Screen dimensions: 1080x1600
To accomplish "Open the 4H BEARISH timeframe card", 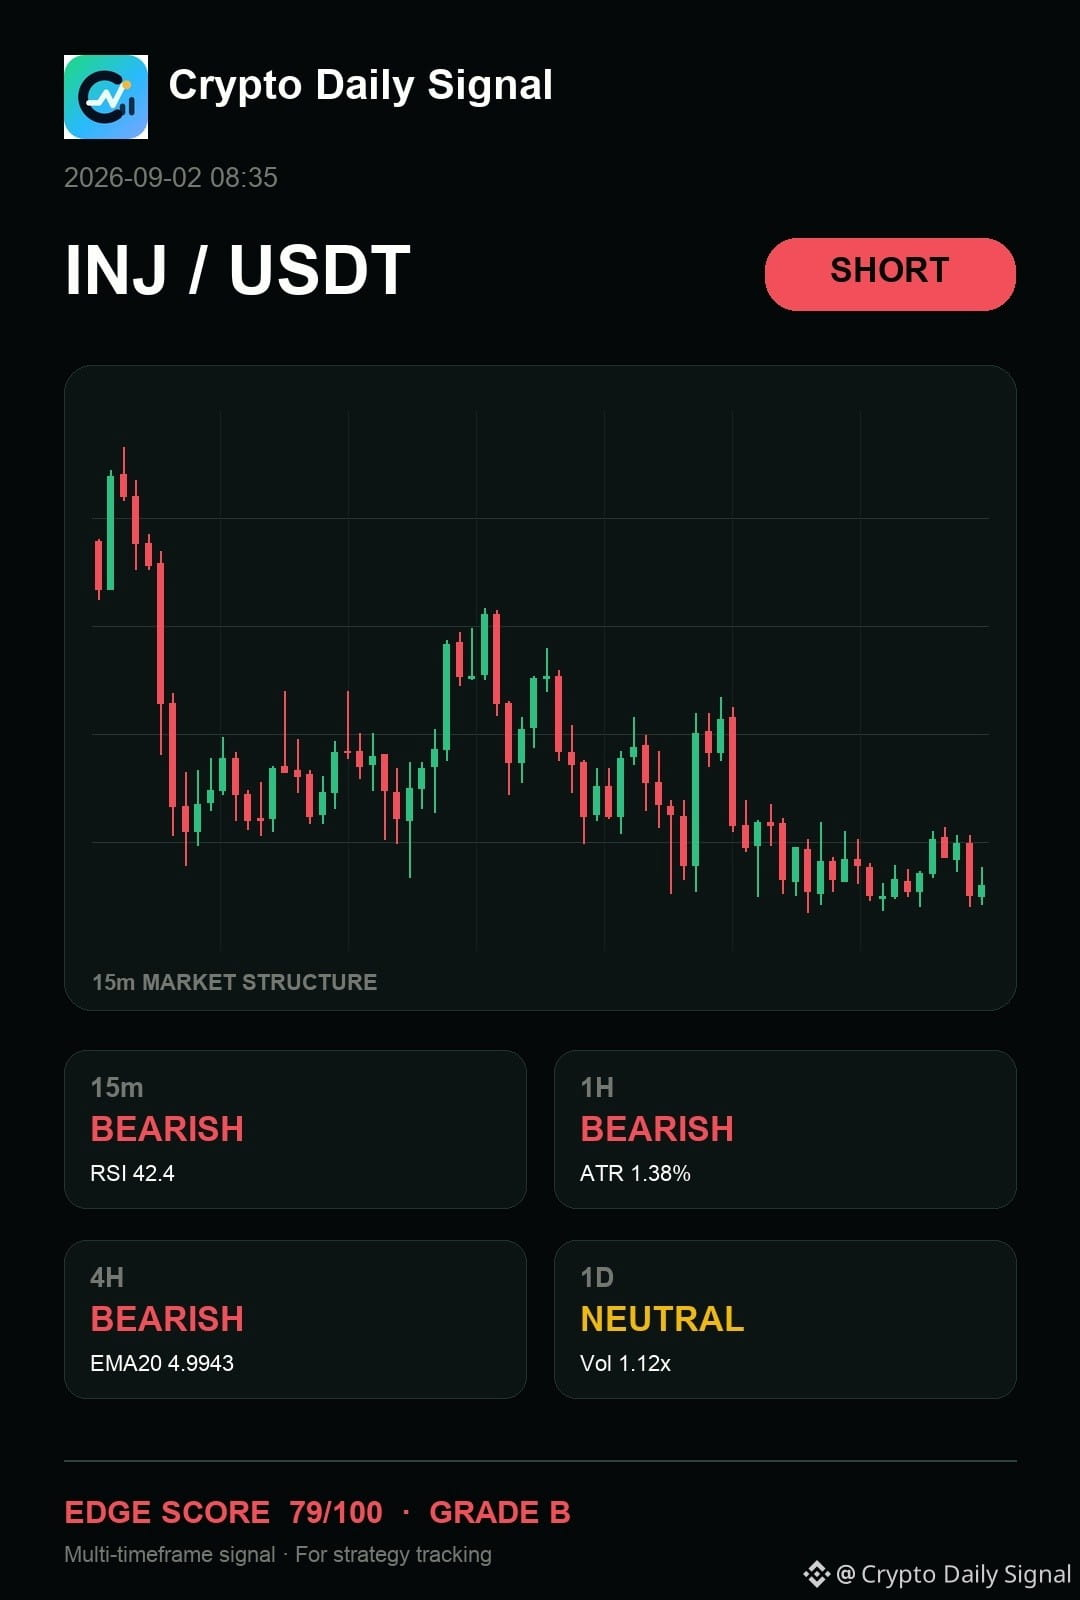I will coord(295,1319).
